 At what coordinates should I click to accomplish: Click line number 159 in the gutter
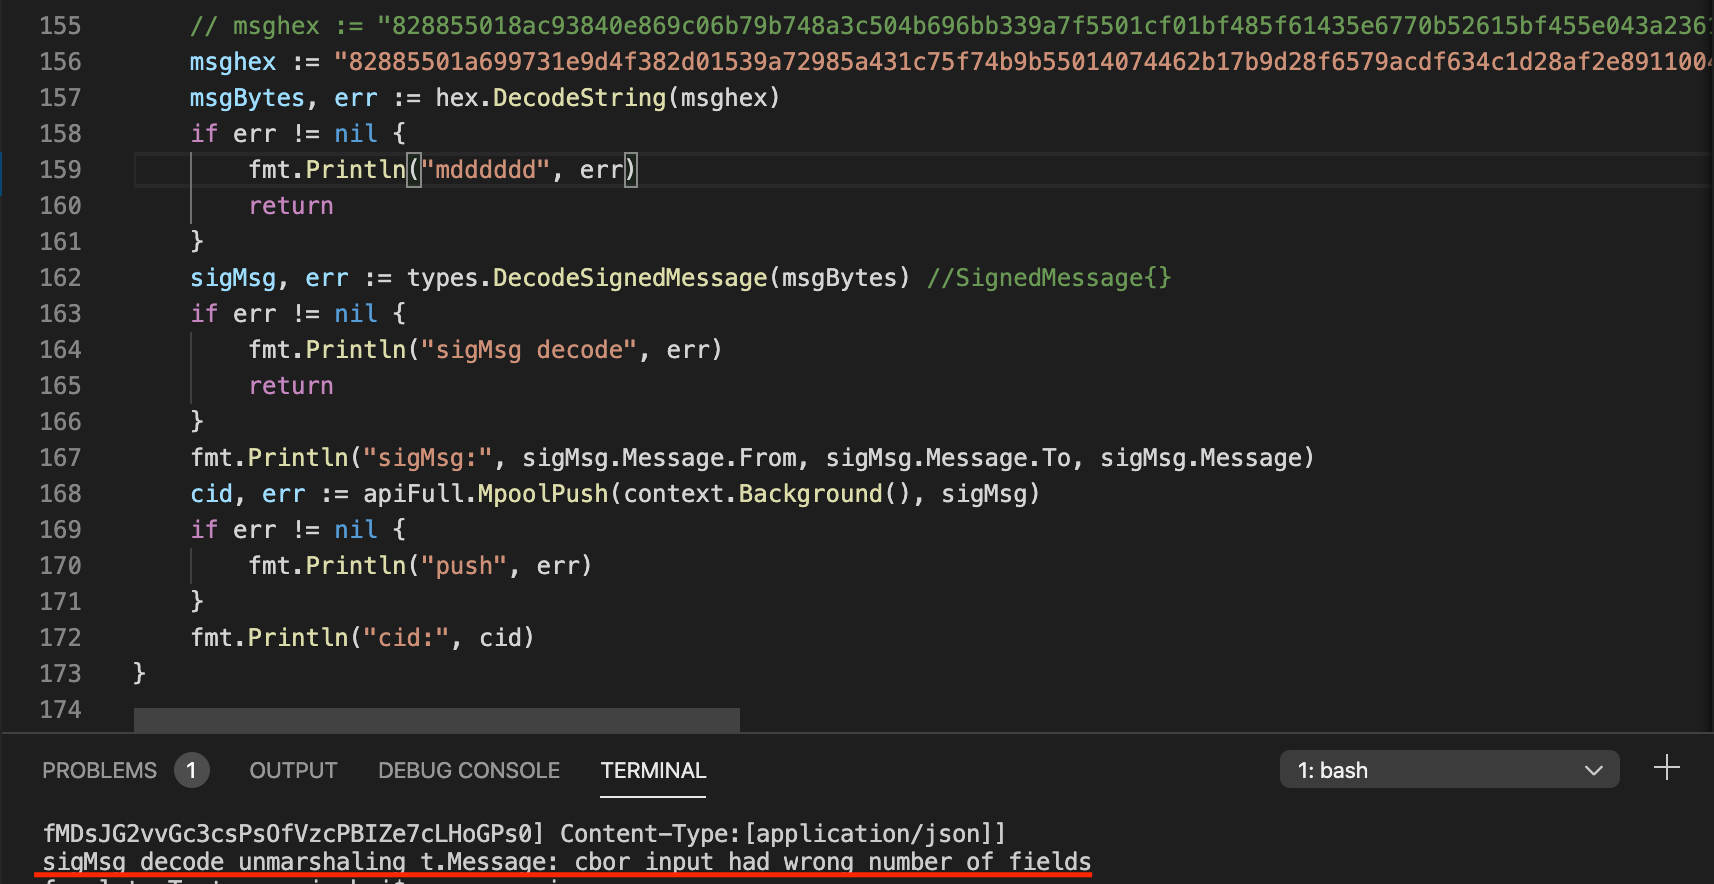coord(60,170)
